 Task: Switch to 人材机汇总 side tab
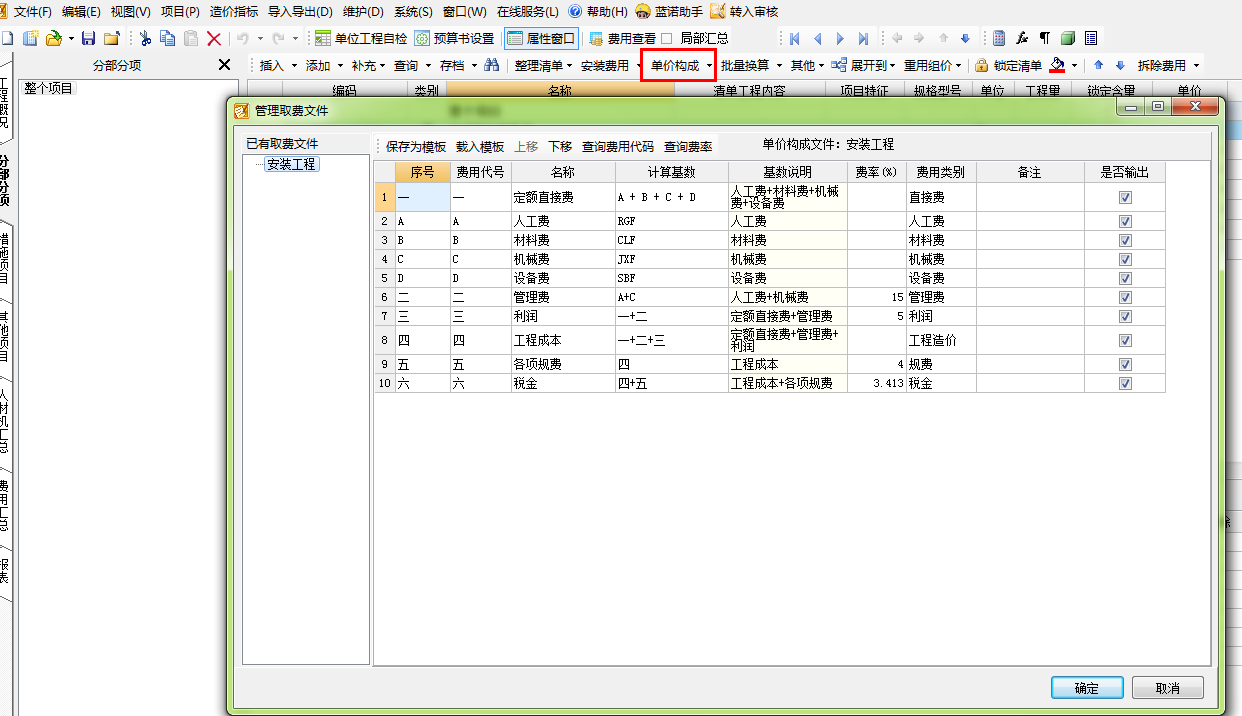(6, 422)
